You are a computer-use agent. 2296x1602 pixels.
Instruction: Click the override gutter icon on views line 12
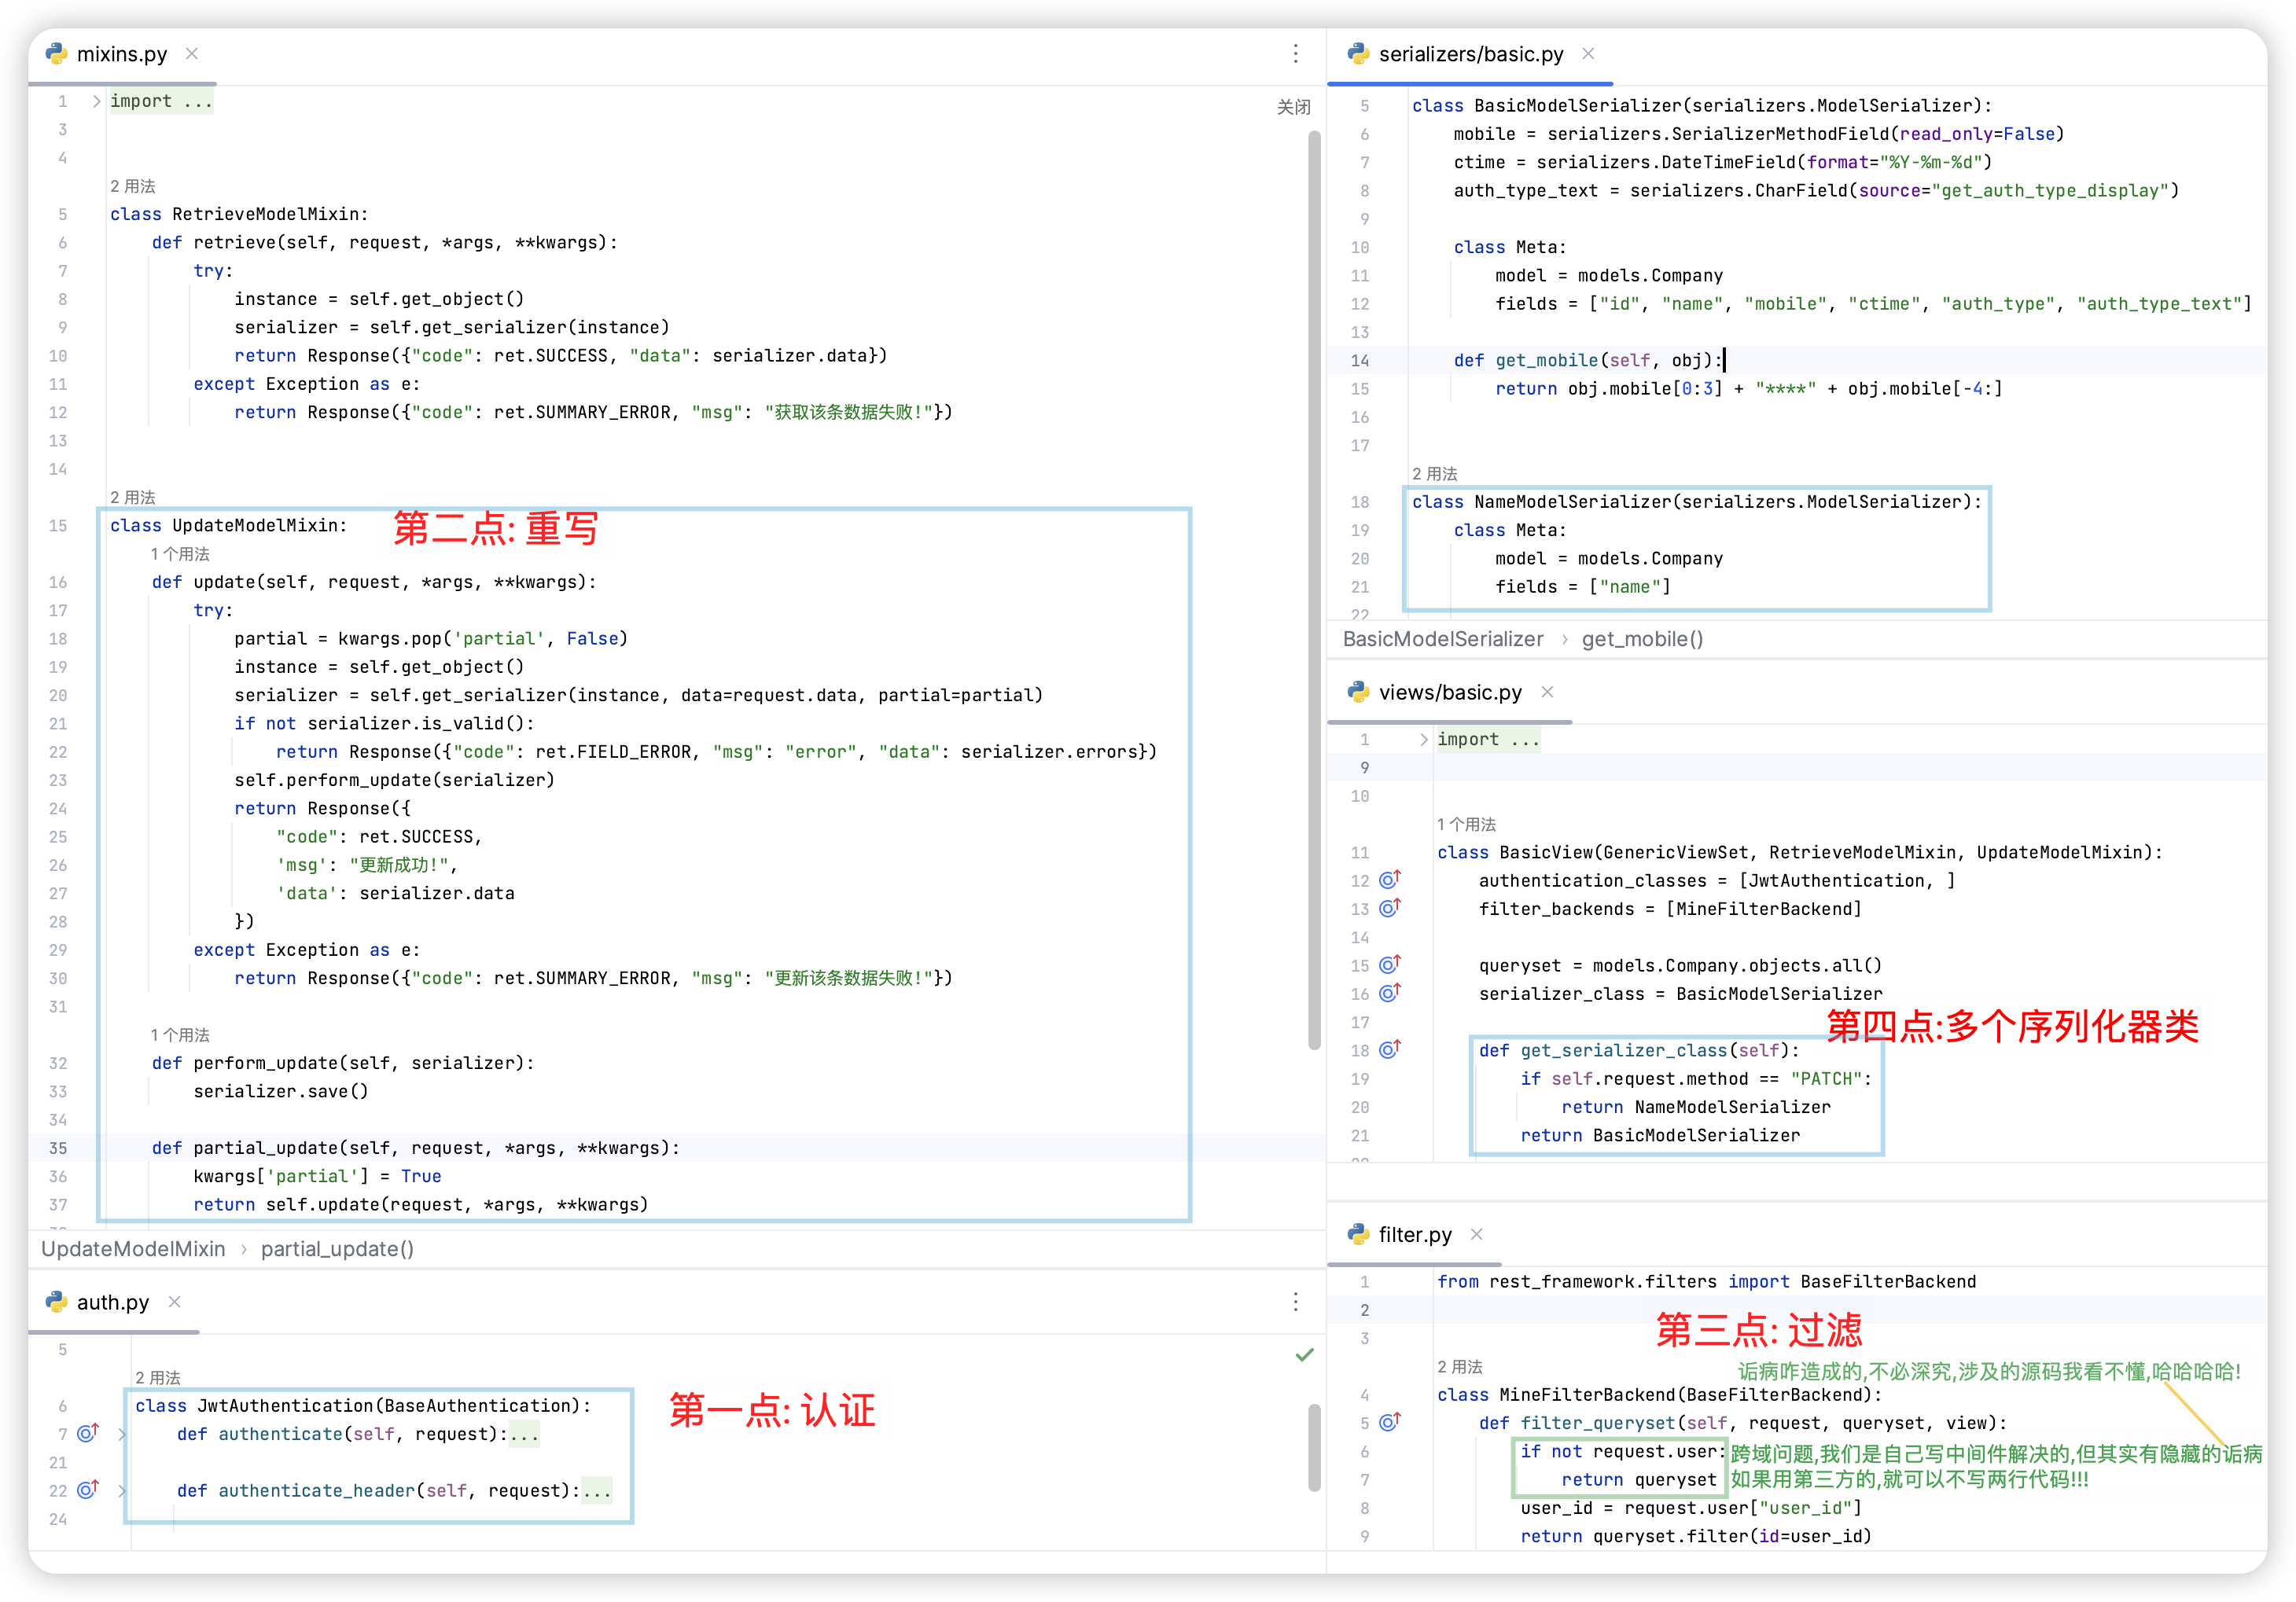click(1389, 880)
